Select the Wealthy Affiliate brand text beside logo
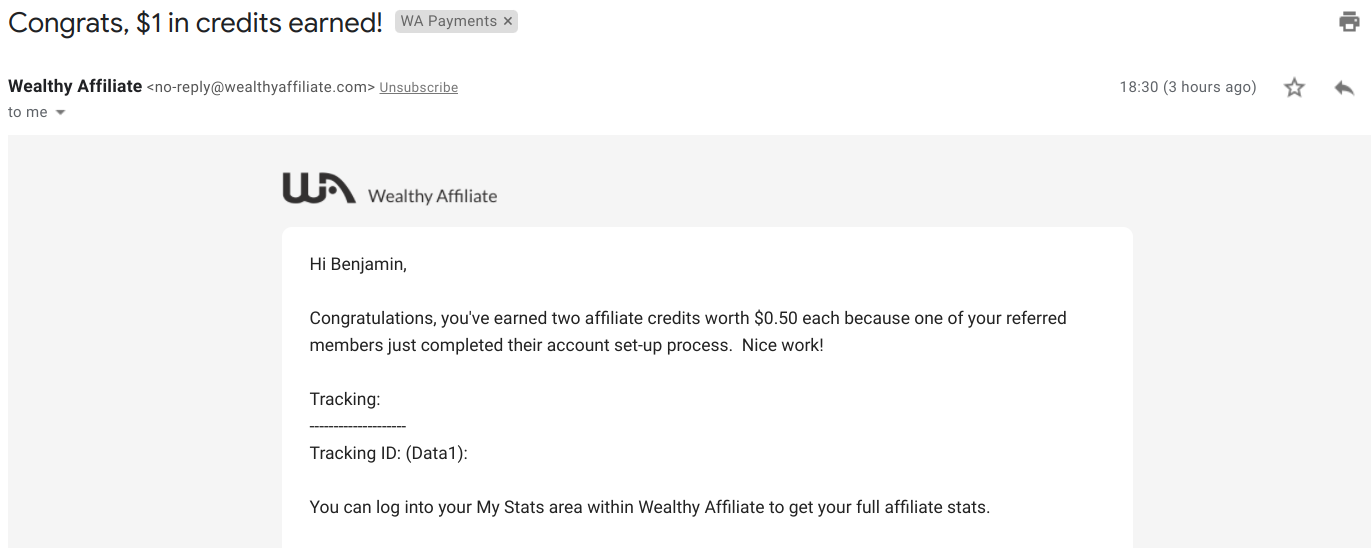 tap(432, 196)
